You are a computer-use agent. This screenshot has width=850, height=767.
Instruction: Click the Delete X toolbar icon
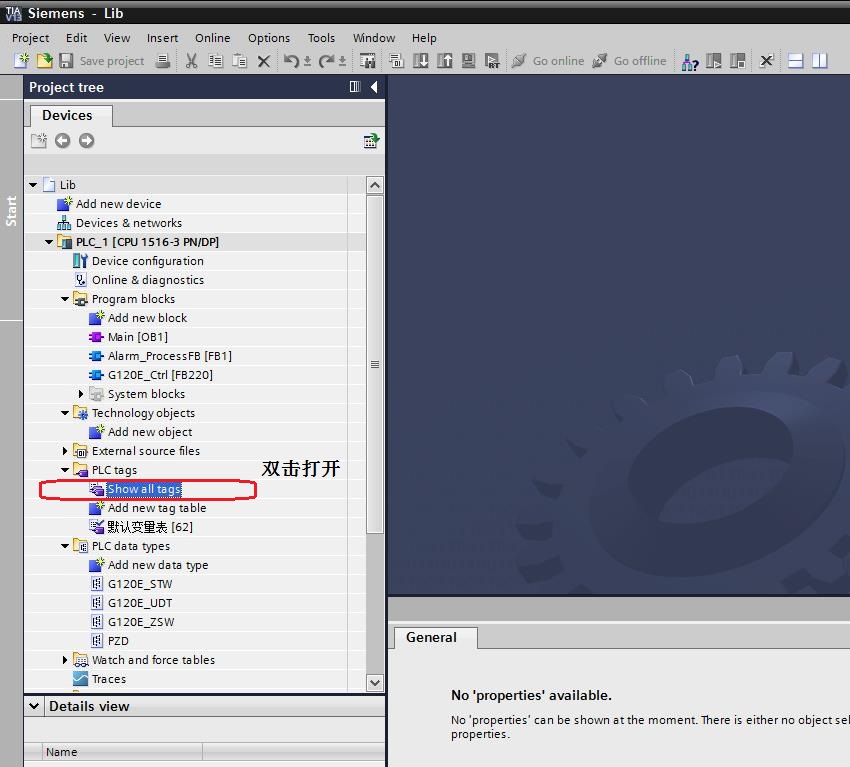[x=264, y=61]
